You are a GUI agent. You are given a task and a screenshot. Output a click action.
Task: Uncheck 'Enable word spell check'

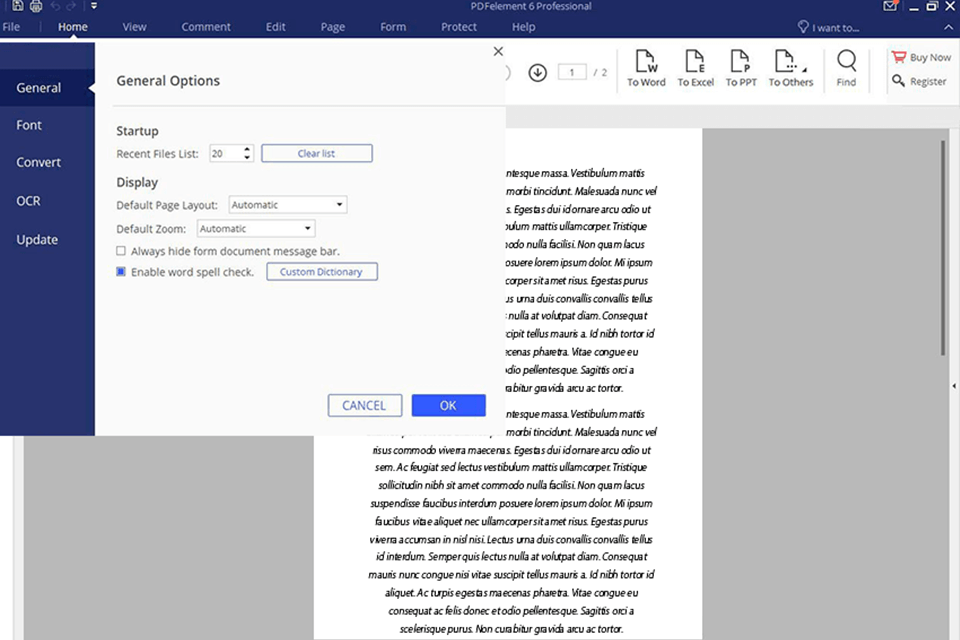click(x=121, y=272)
